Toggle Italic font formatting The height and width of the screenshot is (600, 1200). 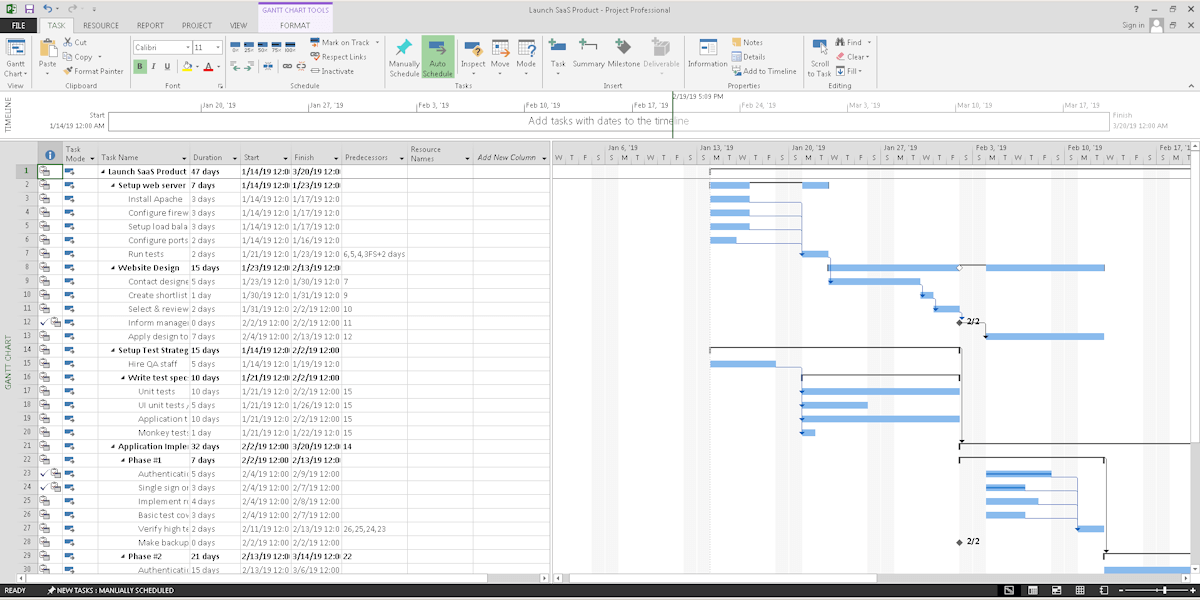click(x=154, y=67)
